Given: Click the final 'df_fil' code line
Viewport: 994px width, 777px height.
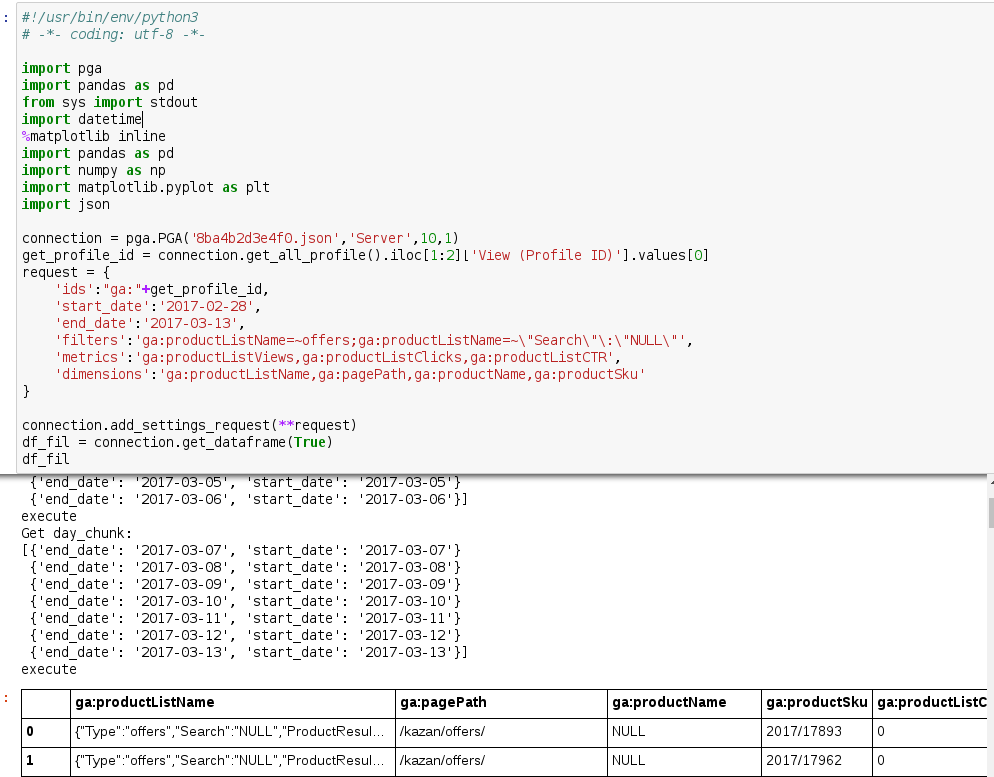Looking at the screenshot, I should point(46,459).
